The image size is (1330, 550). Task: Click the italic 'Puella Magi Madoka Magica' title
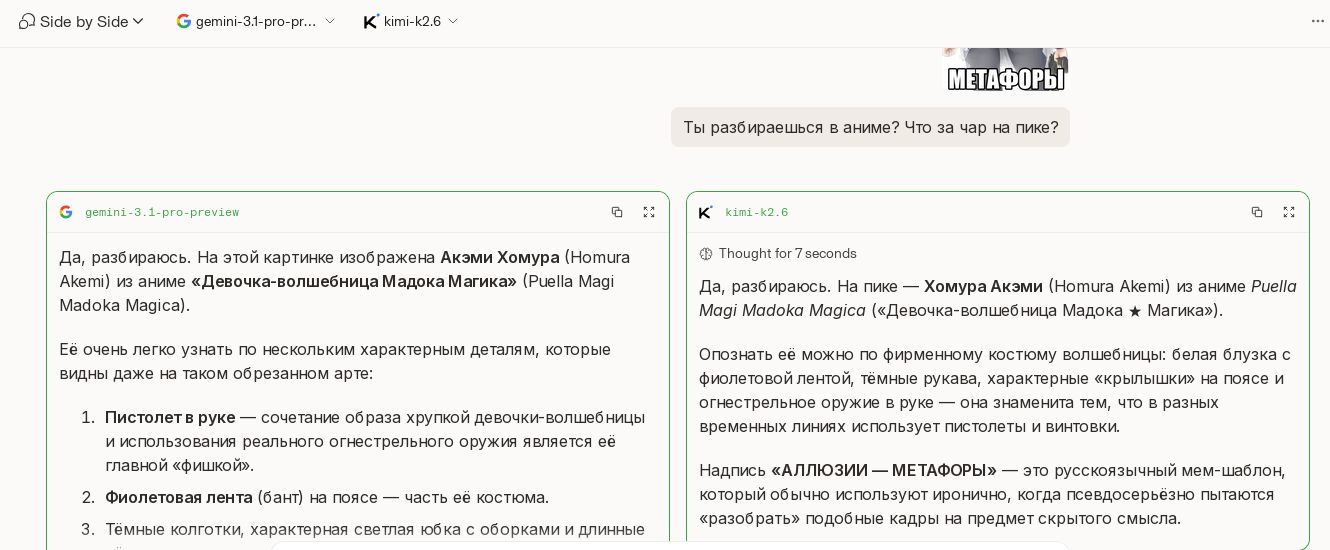(998, 298)
